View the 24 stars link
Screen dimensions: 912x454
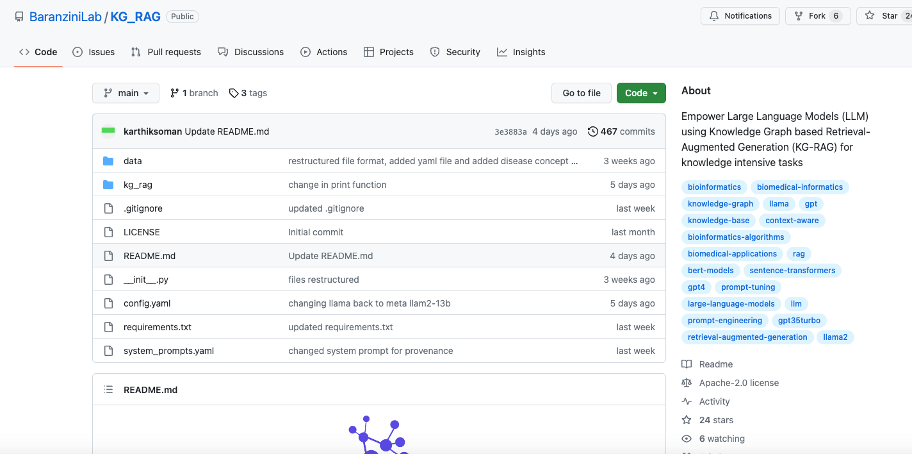point(708,420)
